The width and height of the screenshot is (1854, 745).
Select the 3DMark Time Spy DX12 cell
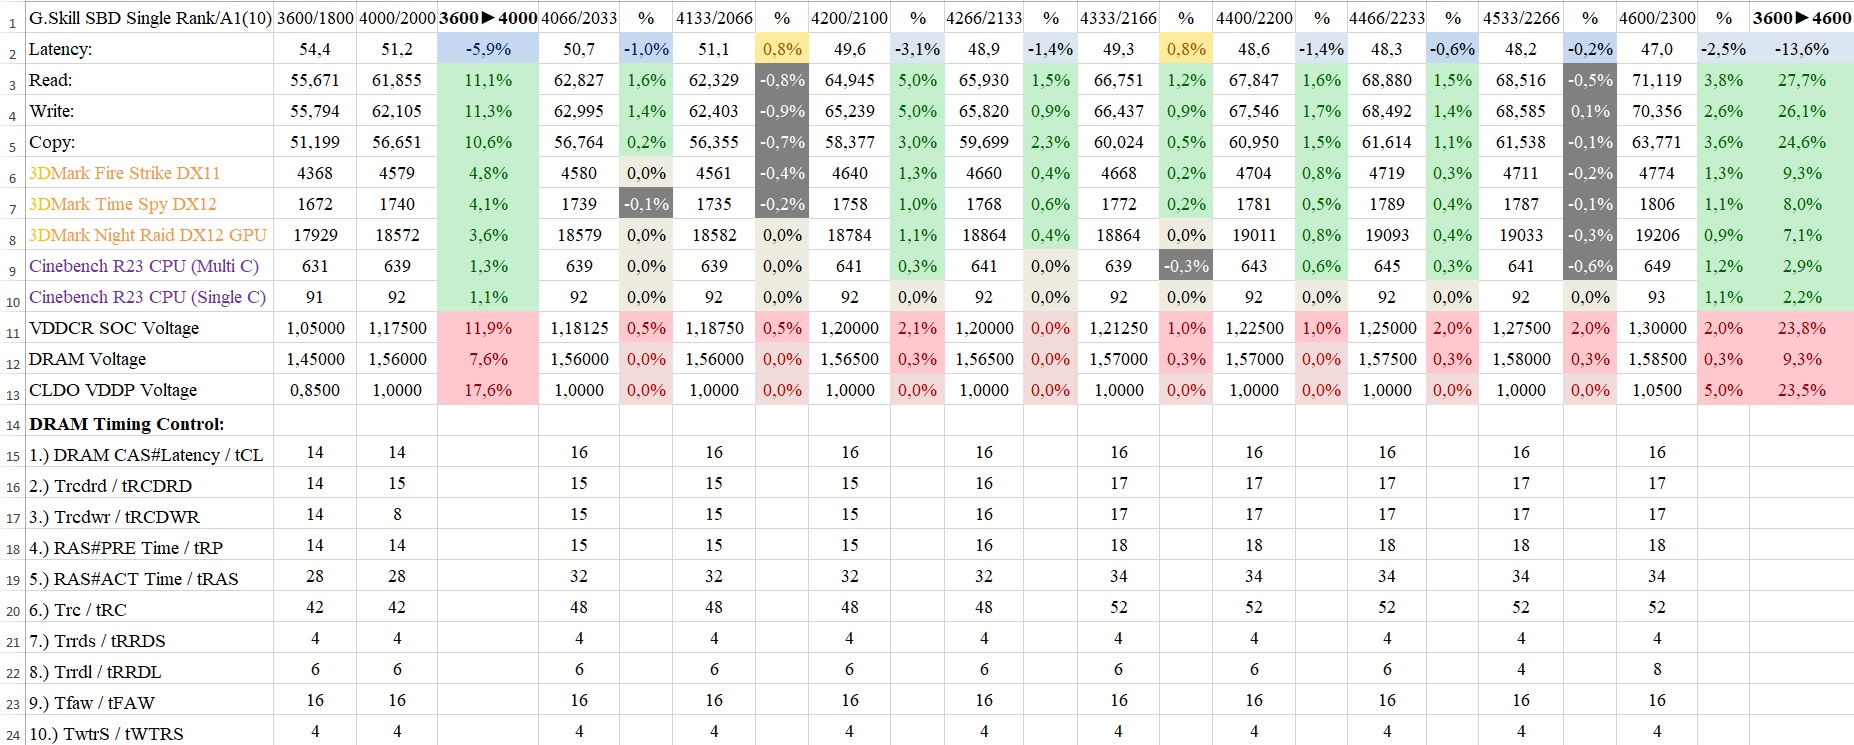click(x=123, y=204)
